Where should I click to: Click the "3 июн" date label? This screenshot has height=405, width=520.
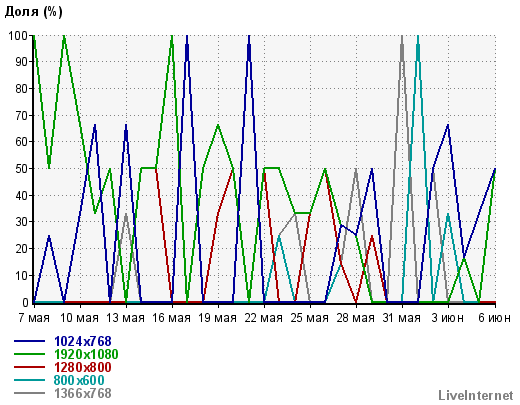pos(448,318)
